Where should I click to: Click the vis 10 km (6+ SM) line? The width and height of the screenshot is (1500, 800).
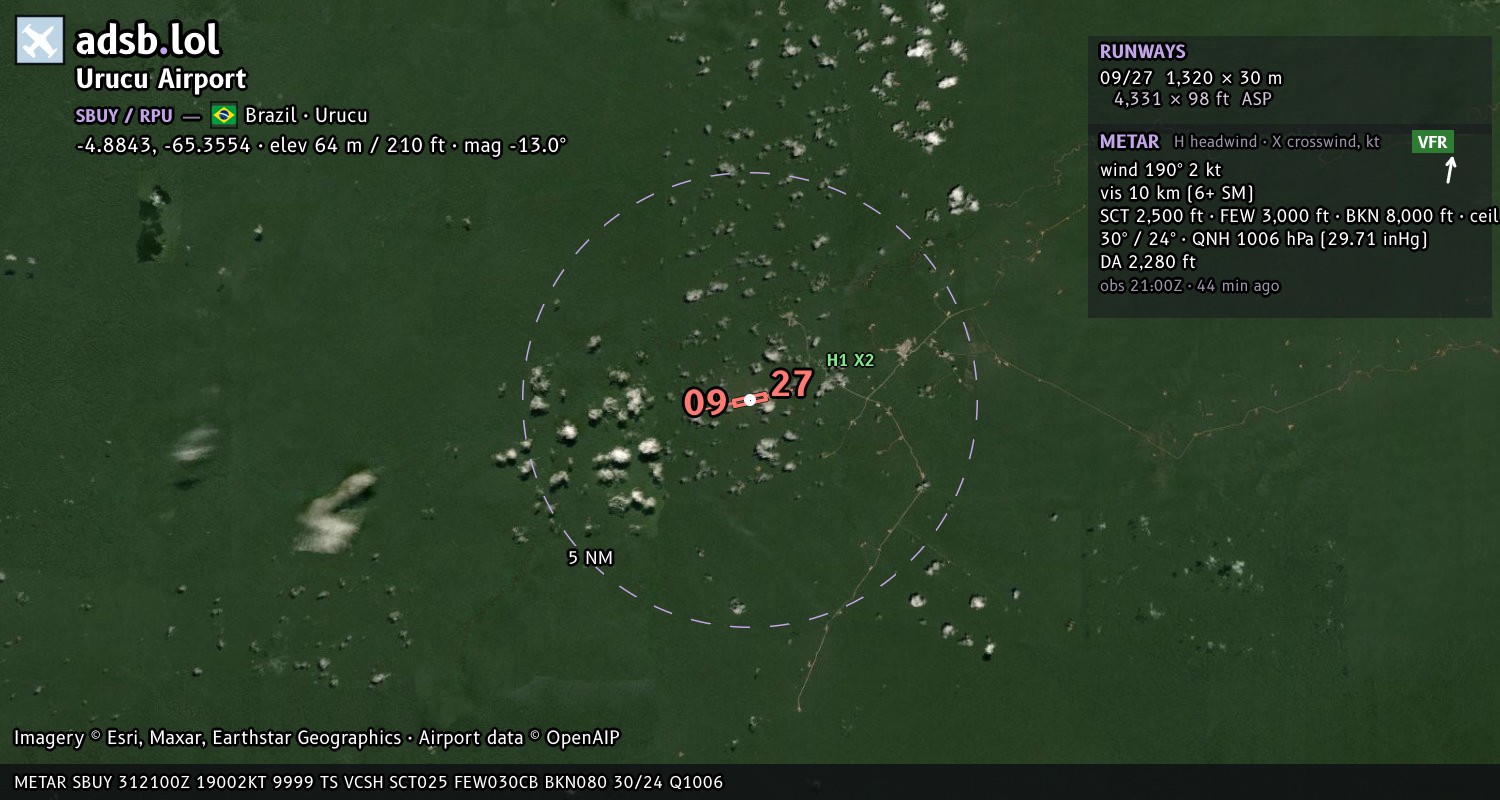(1177, 193)
